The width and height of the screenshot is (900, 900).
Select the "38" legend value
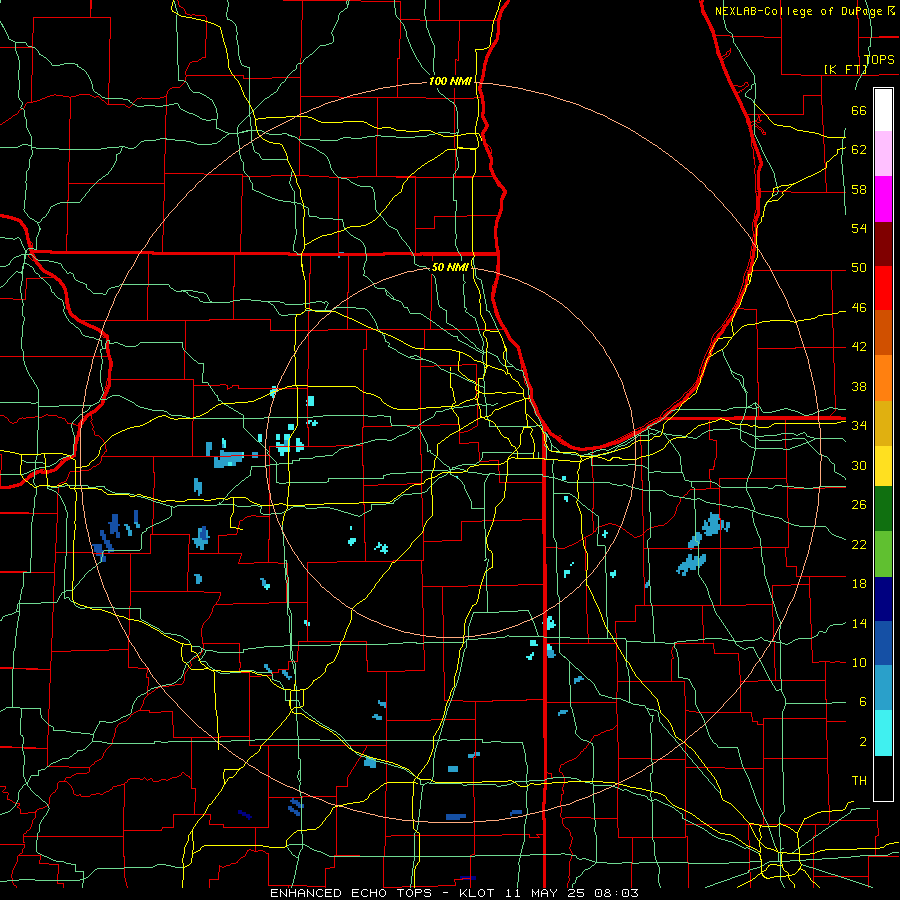(x=859, y=386)
